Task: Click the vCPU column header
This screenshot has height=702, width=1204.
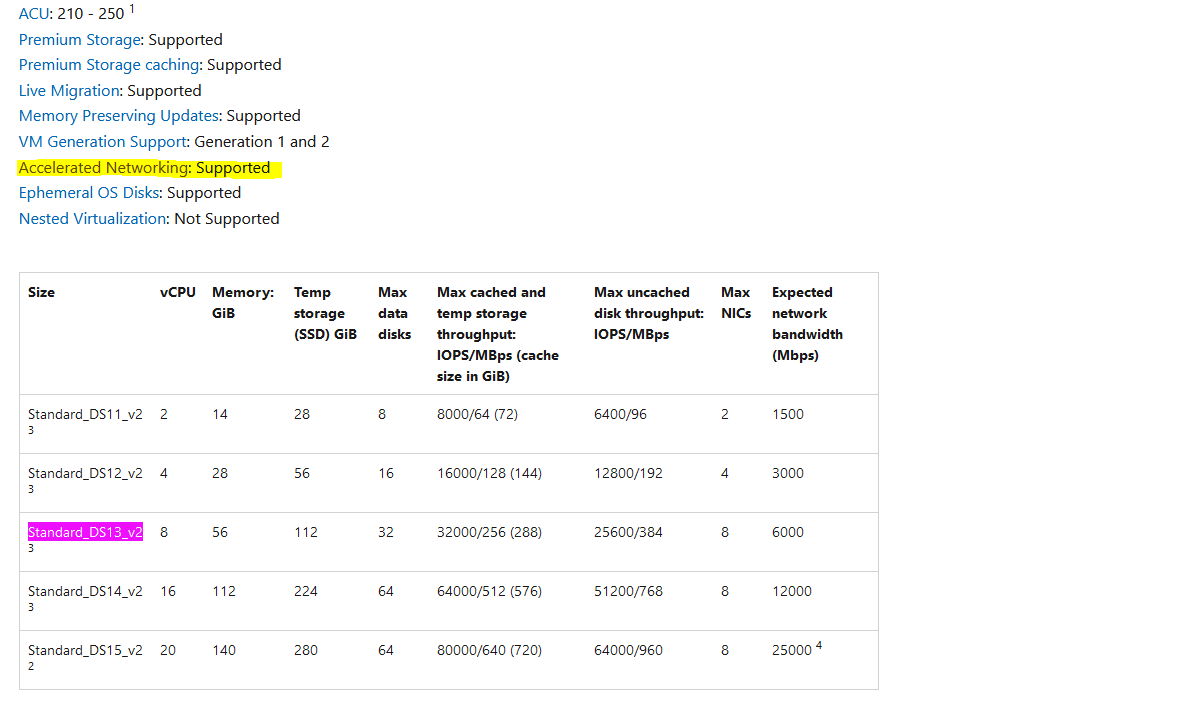Action: click(178, 292)
